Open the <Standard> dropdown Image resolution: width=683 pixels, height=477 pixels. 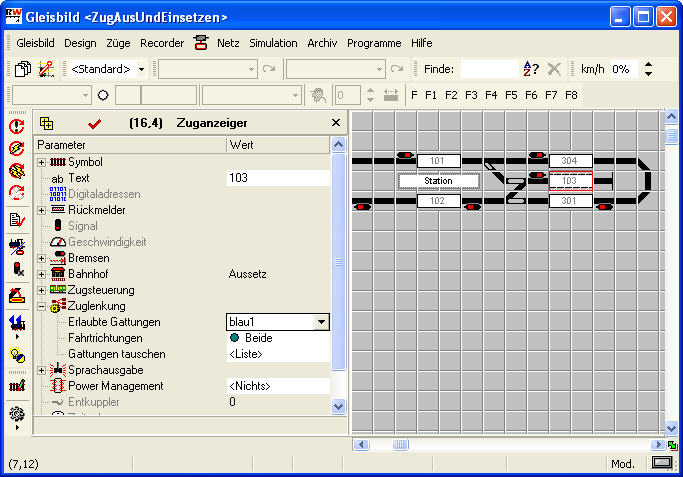pyautogui.click(x=141, y=69)
